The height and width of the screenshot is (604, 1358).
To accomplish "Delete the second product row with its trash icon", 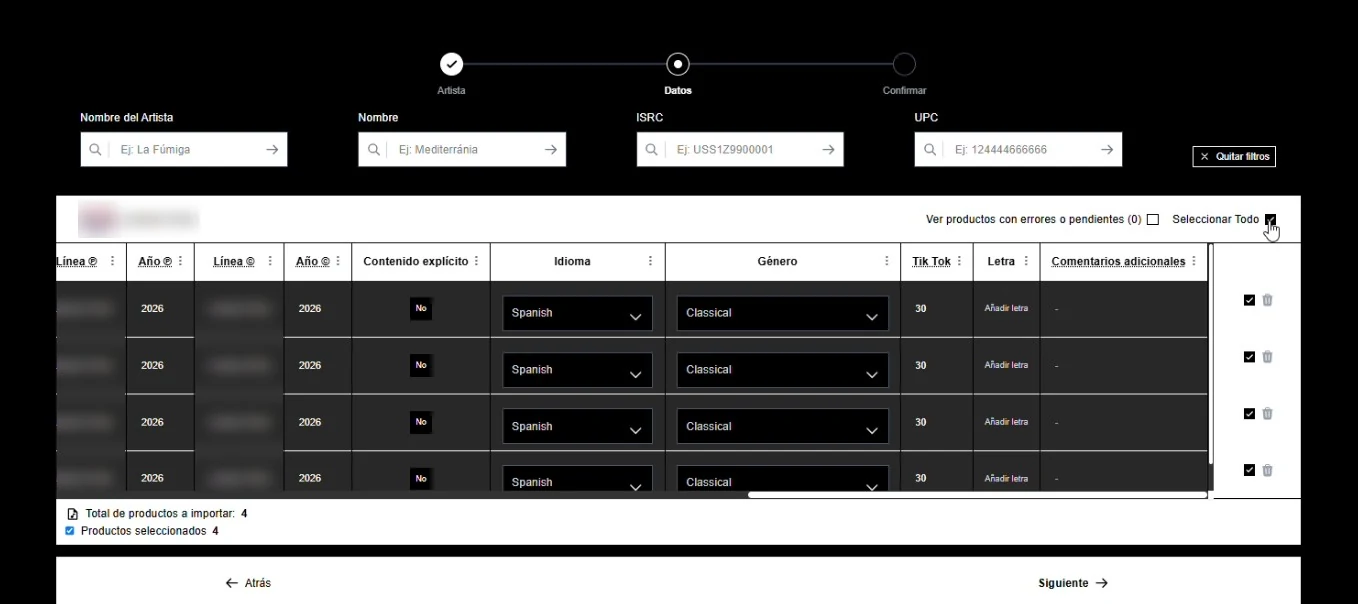I will click(x=1267, y=357).
